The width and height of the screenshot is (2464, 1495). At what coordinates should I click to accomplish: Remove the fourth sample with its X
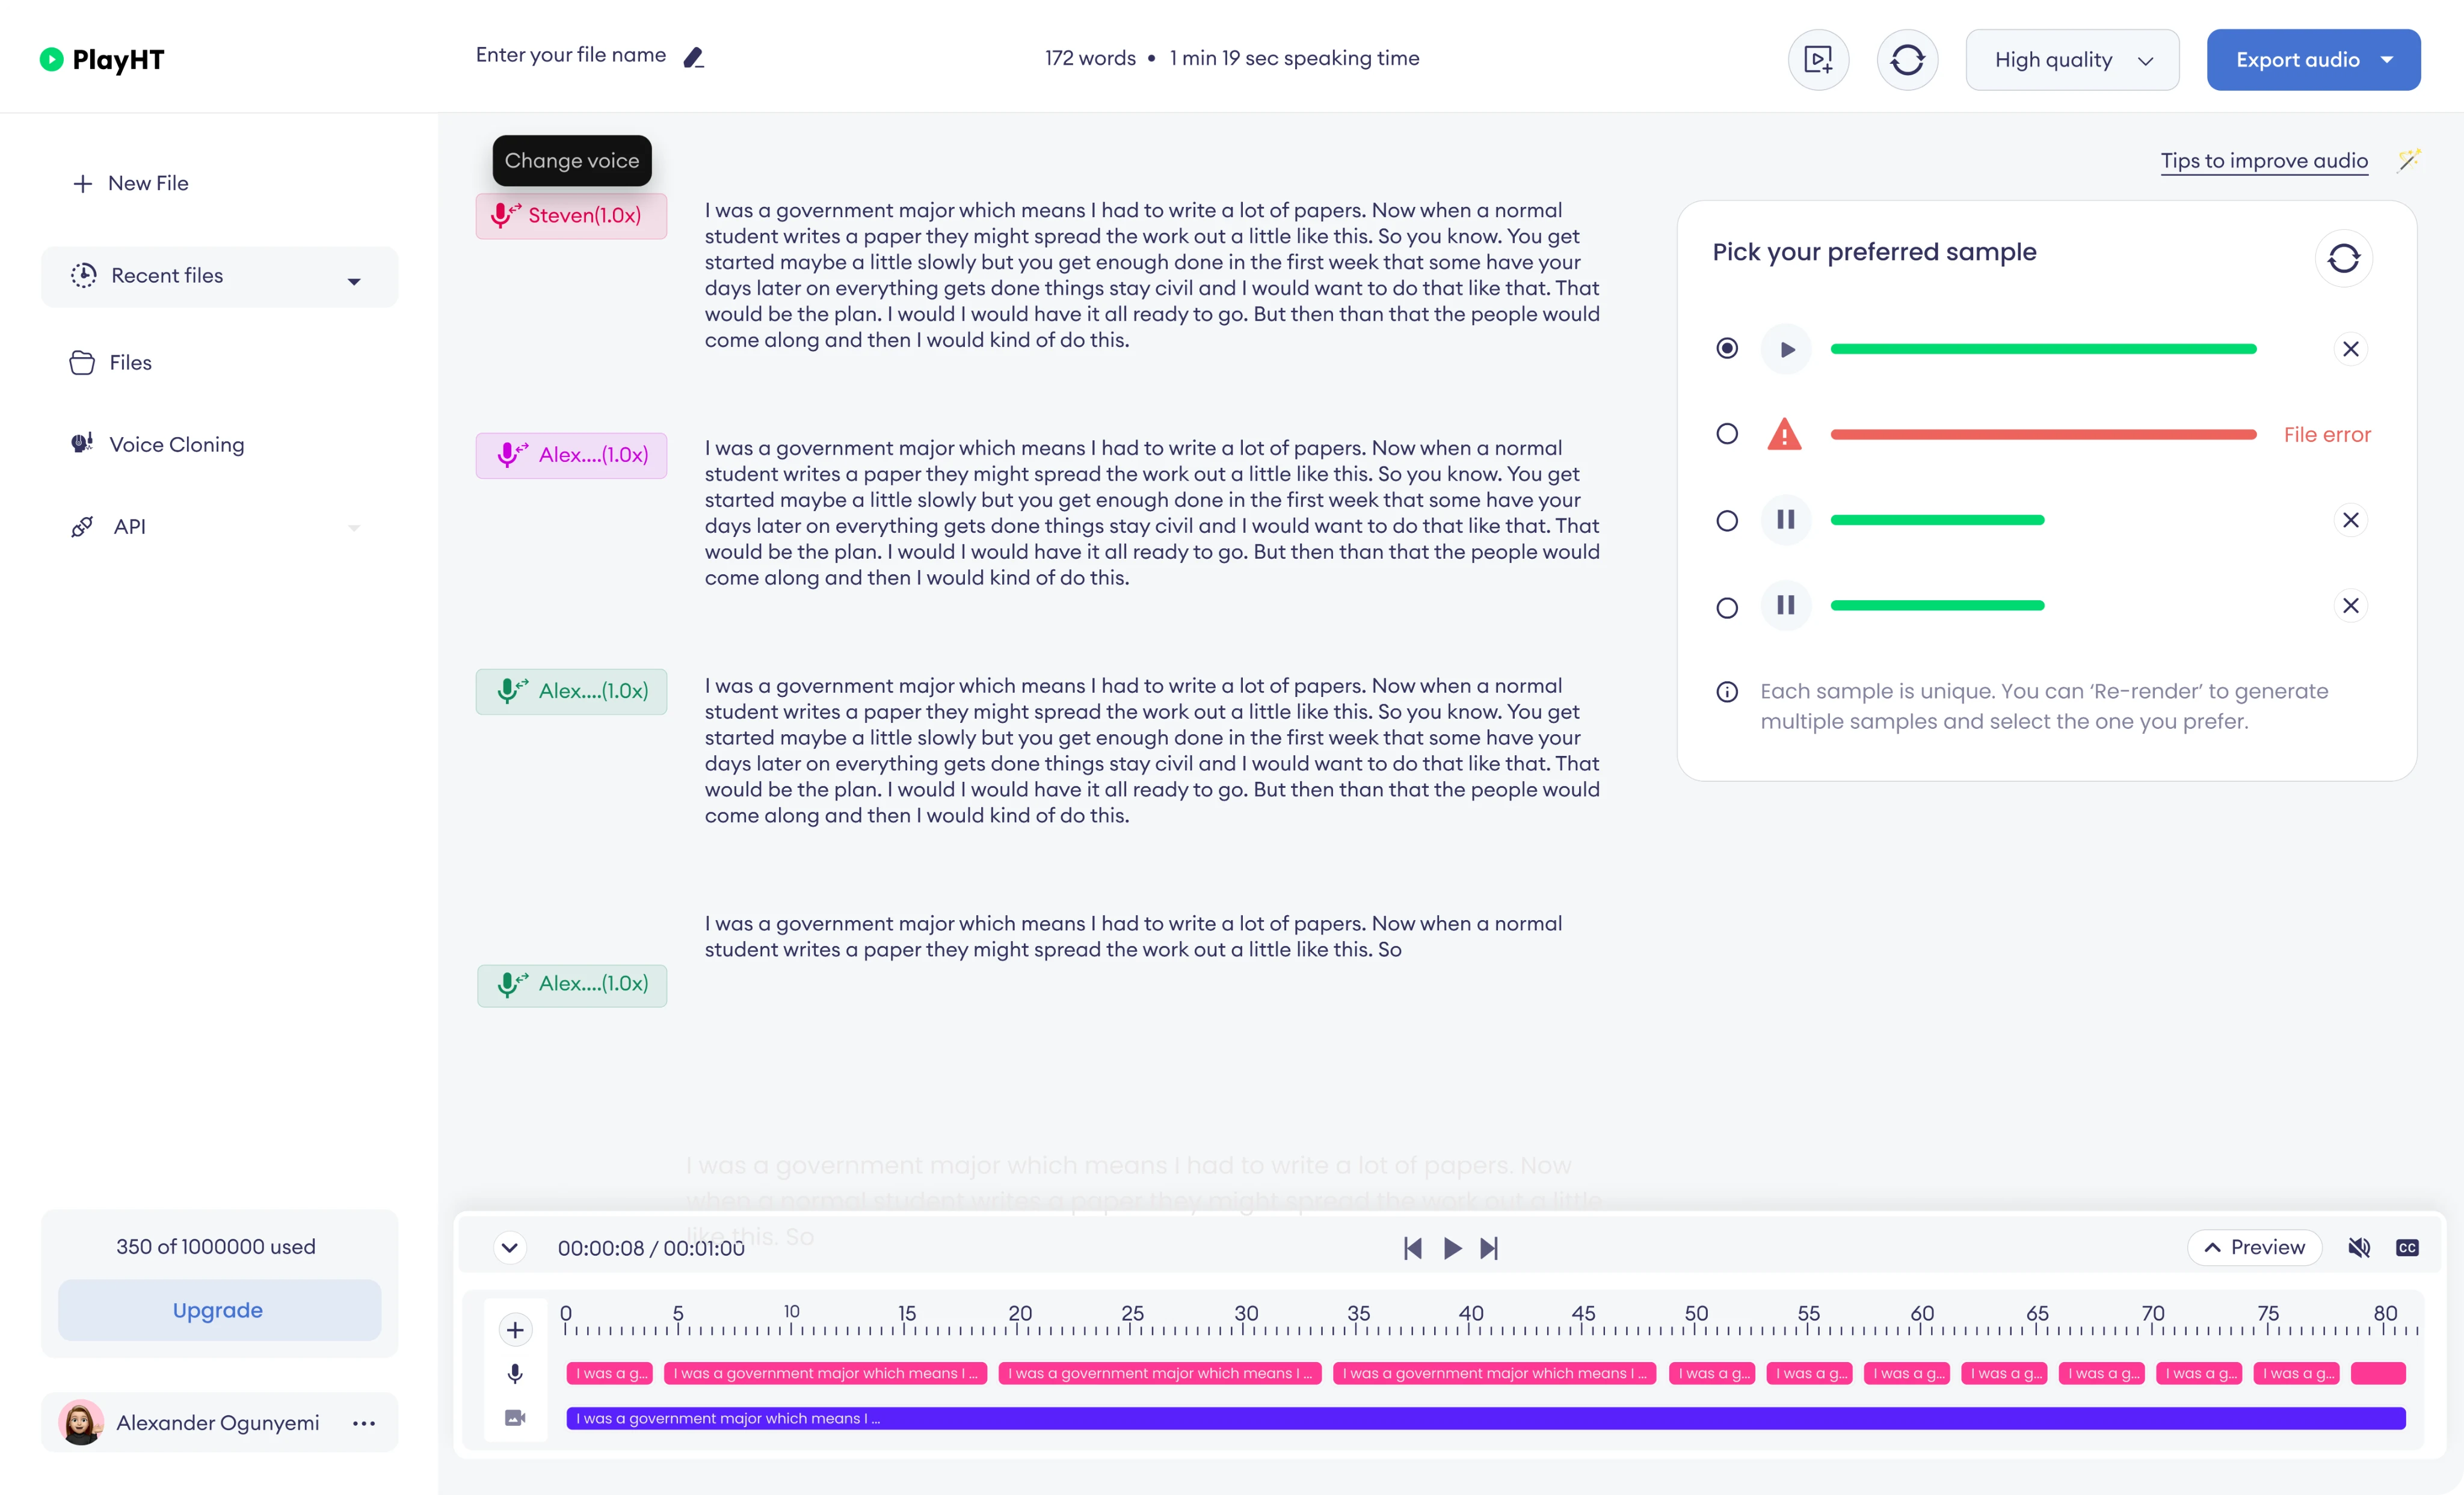tap(2351, 606)
